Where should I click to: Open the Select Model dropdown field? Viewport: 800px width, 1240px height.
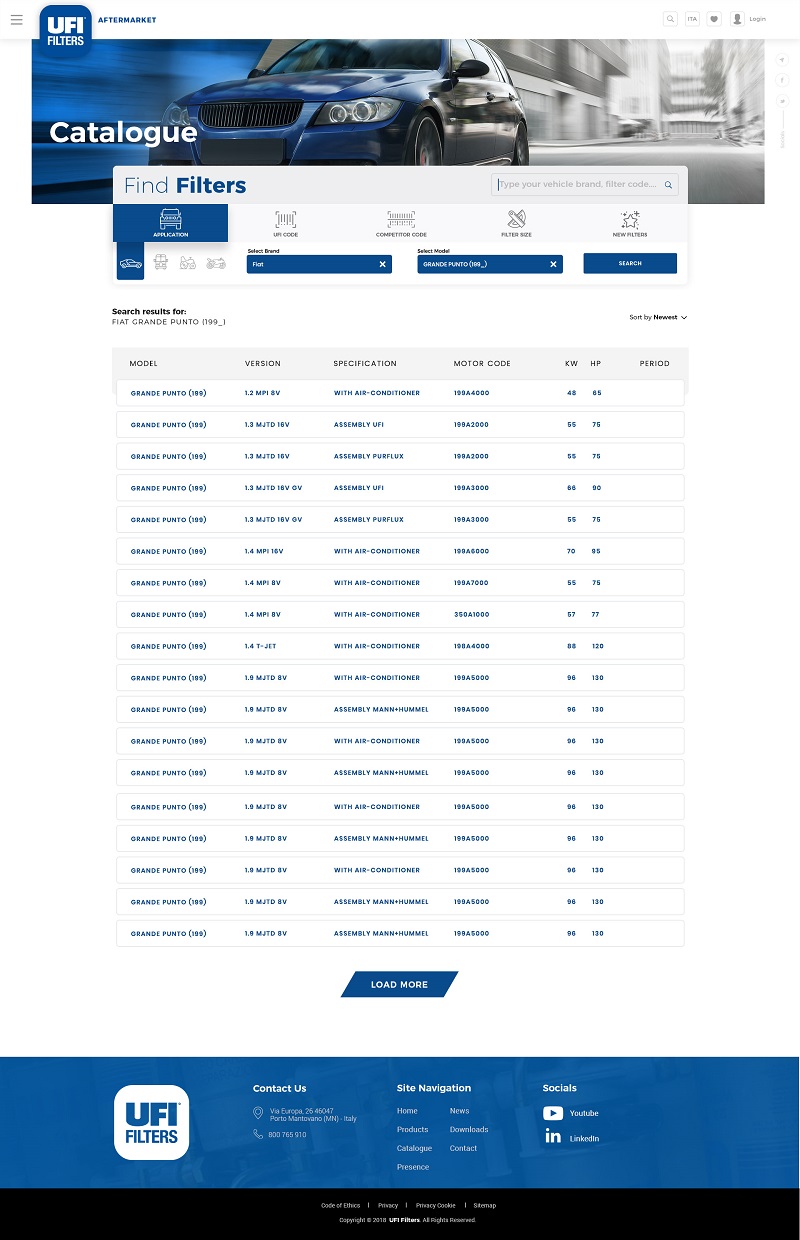pos(482,264)
